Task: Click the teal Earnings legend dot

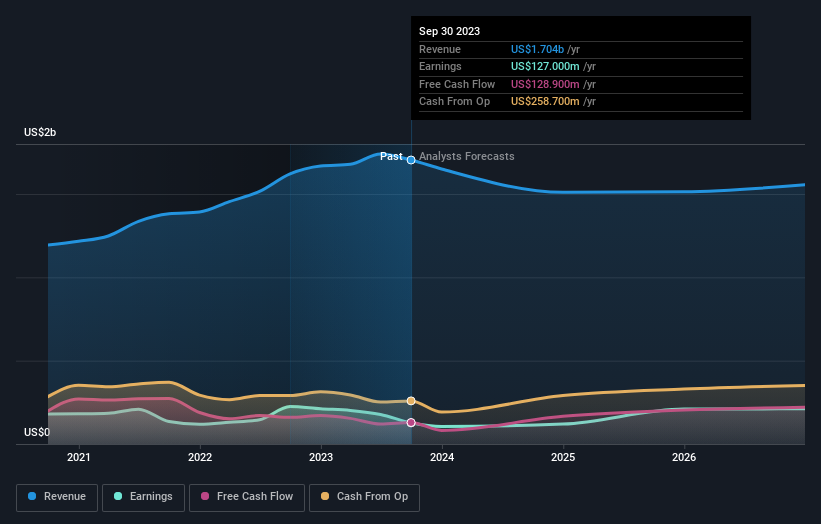Action: point(118,496)
